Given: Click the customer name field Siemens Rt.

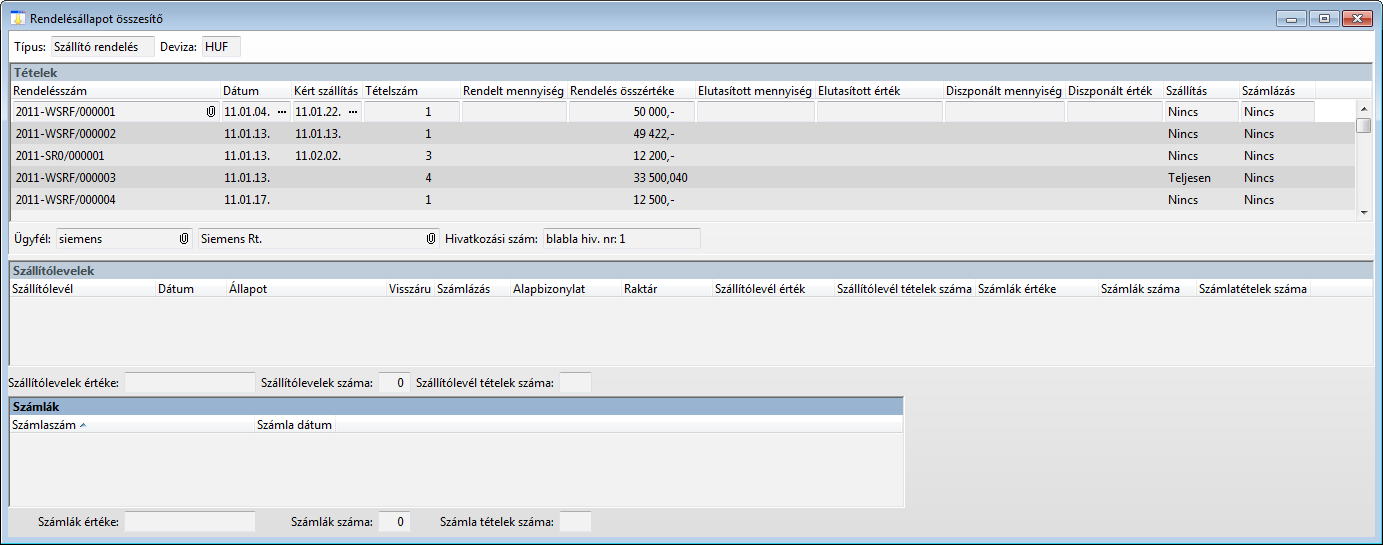Looking at the screenshot, I should pyautogui.click(x=319, y=239).
